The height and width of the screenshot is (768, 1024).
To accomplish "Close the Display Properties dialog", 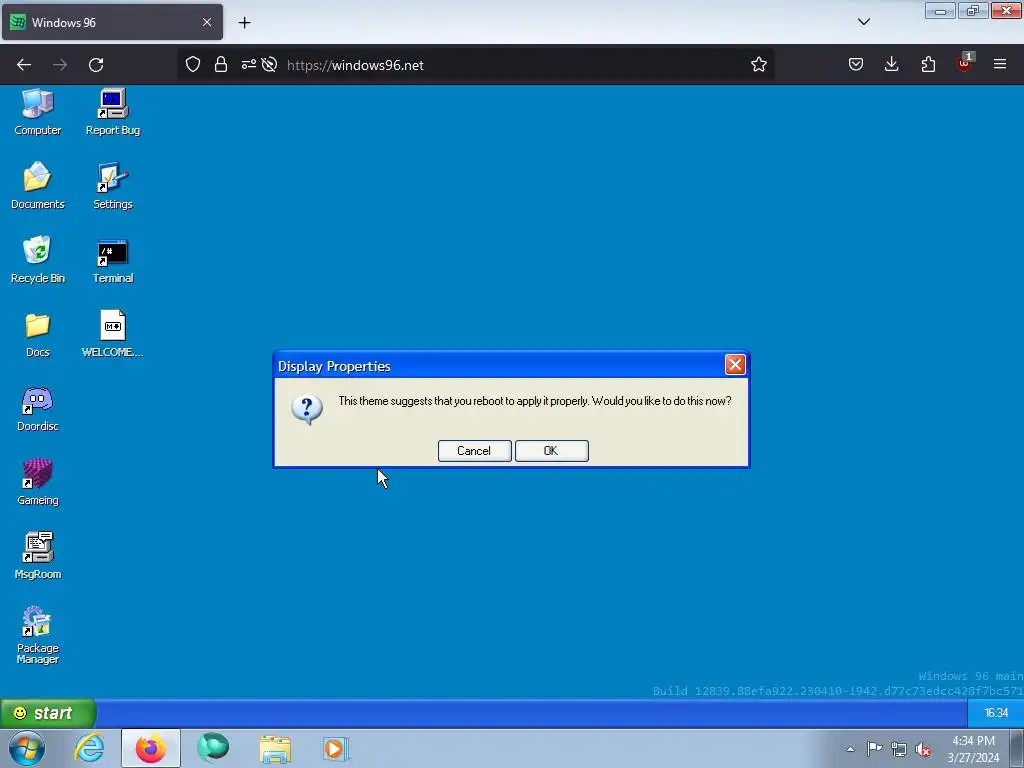I will (x=735, y=364).
